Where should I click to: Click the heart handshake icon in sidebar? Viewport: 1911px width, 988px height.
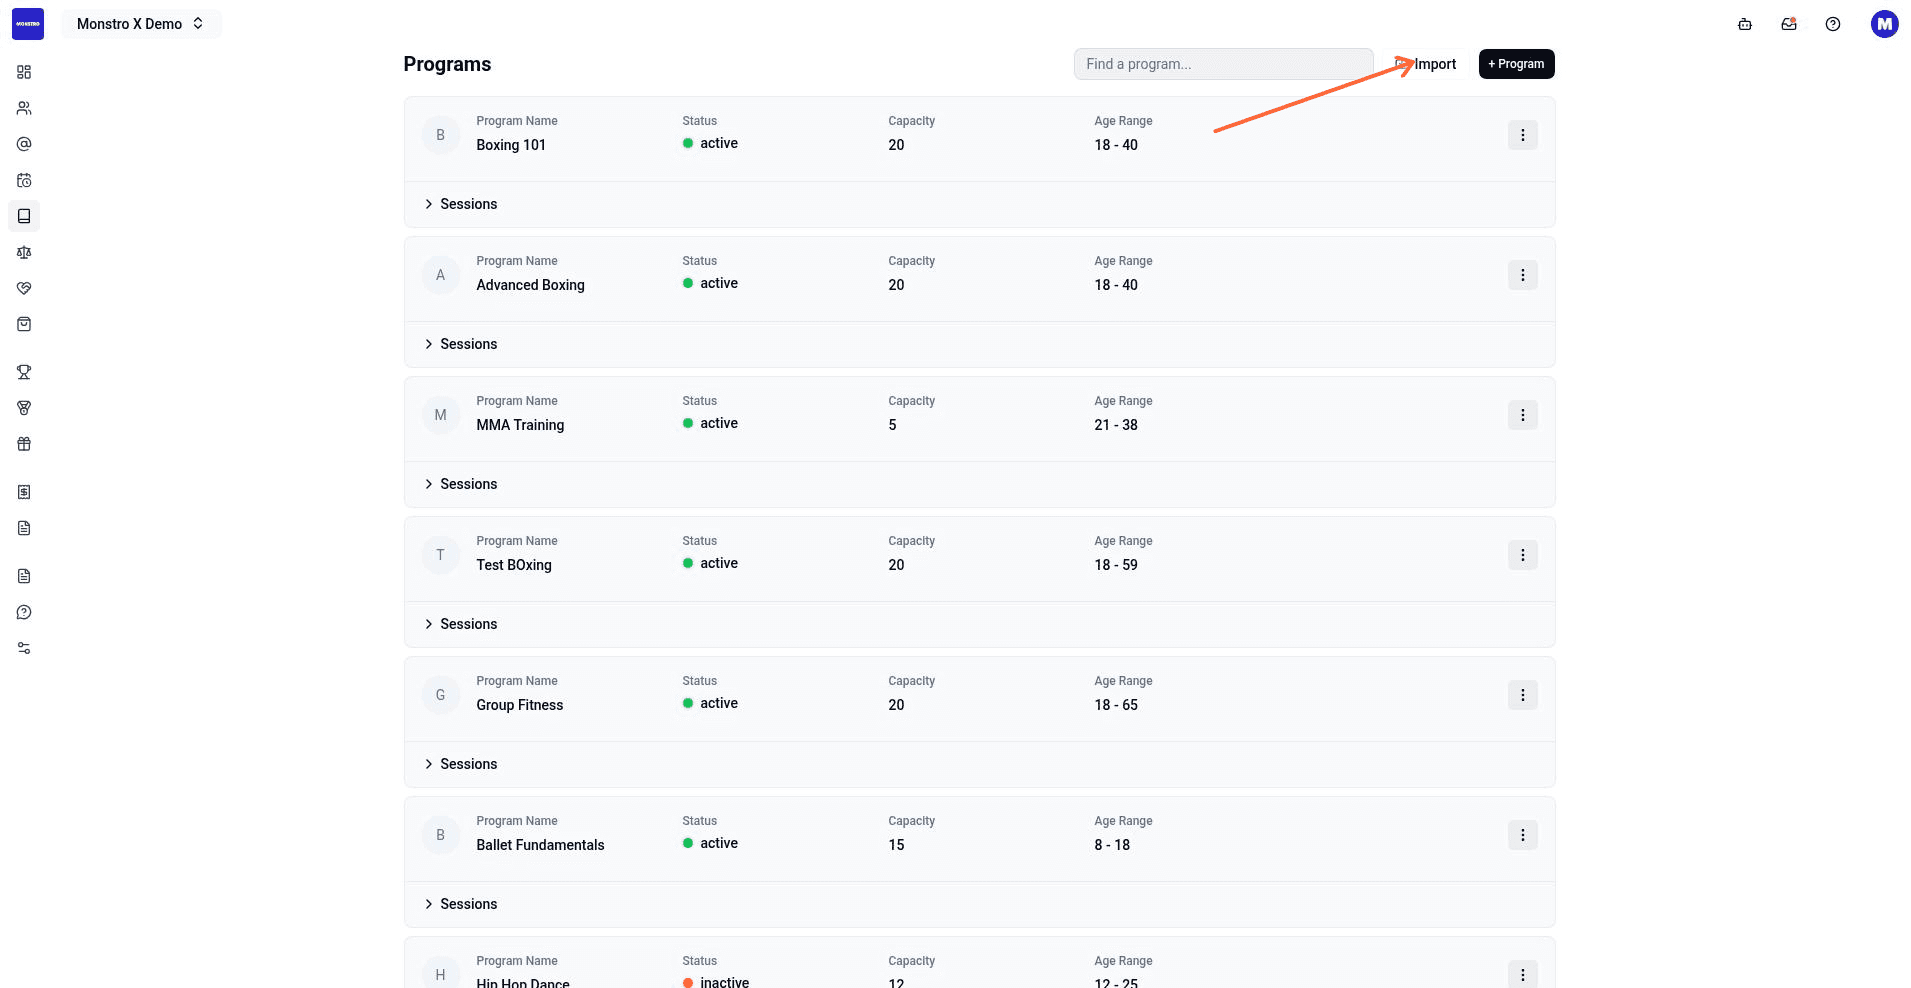24,288
